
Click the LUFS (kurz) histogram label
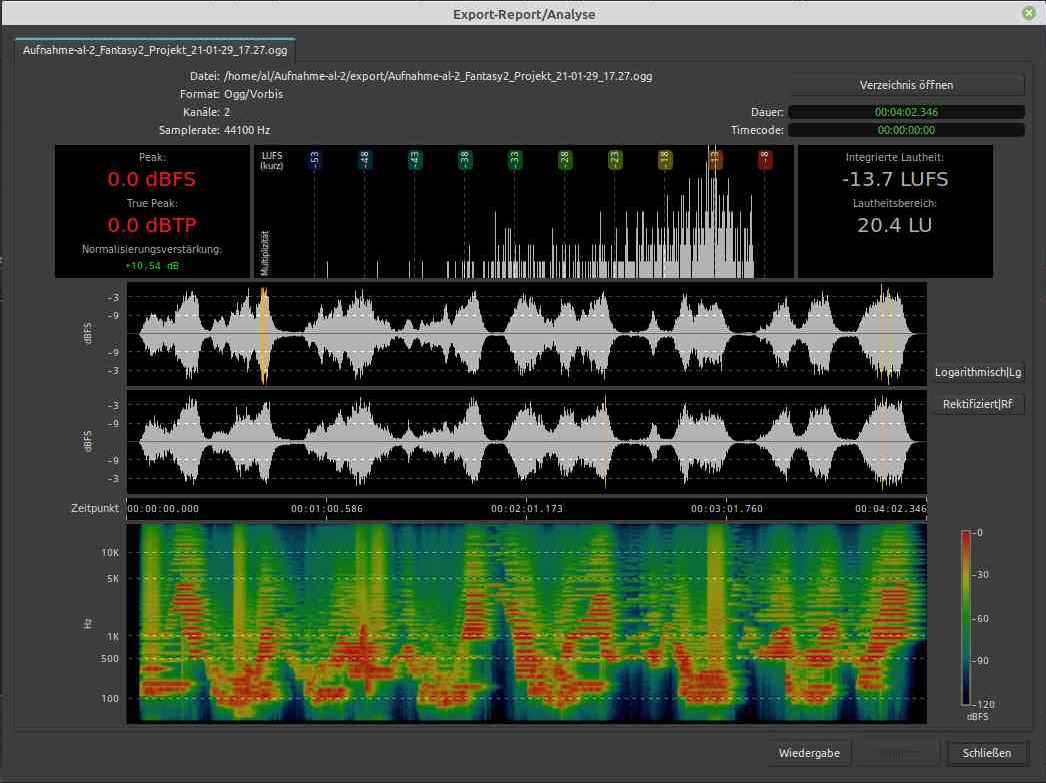[x=272, y=161]
